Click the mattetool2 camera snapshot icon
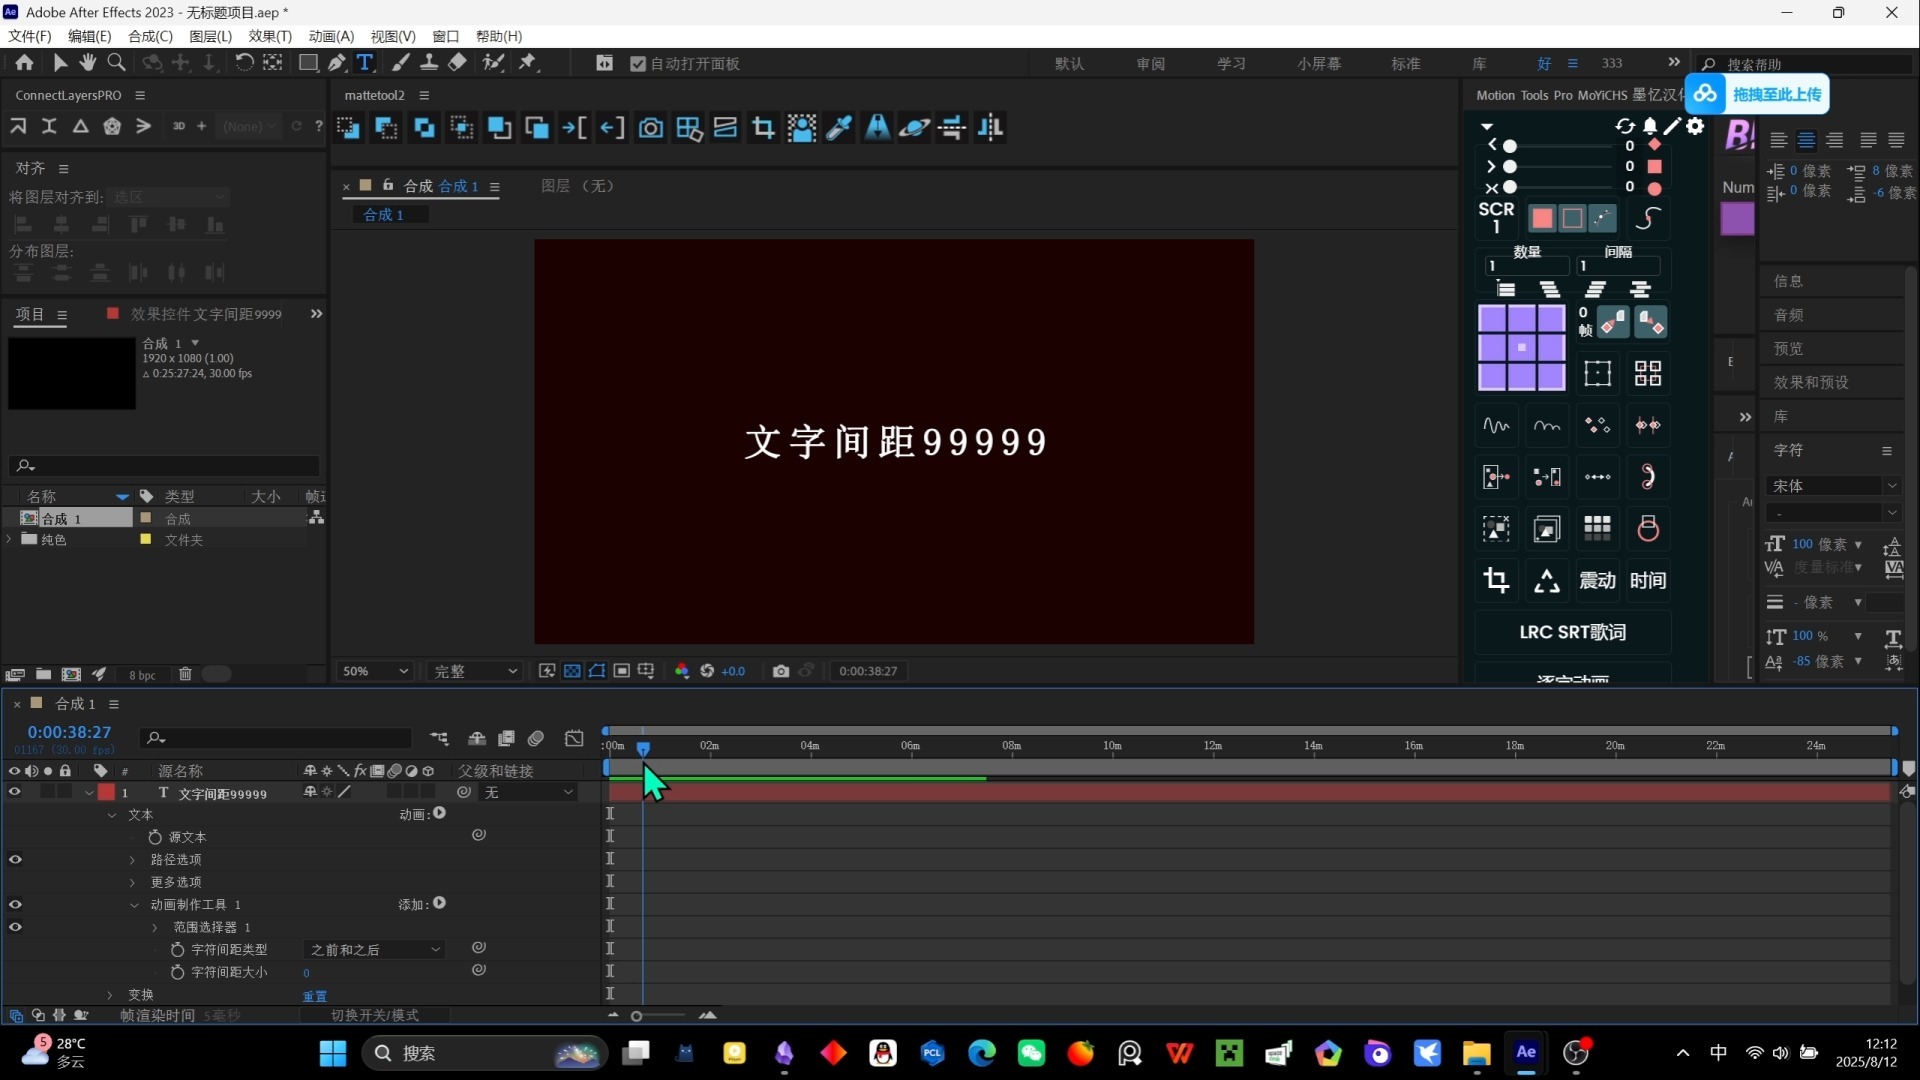Screen dimensions: 1920x1080 pyautogui.click(x=651, y=128)
